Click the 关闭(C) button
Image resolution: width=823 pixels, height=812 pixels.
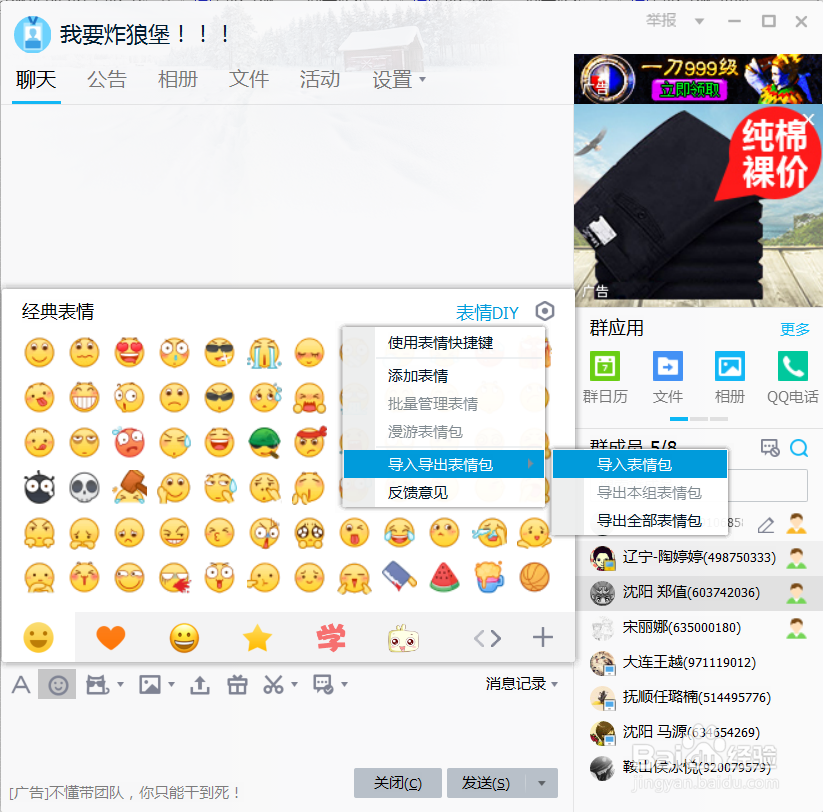pos(397,783)
